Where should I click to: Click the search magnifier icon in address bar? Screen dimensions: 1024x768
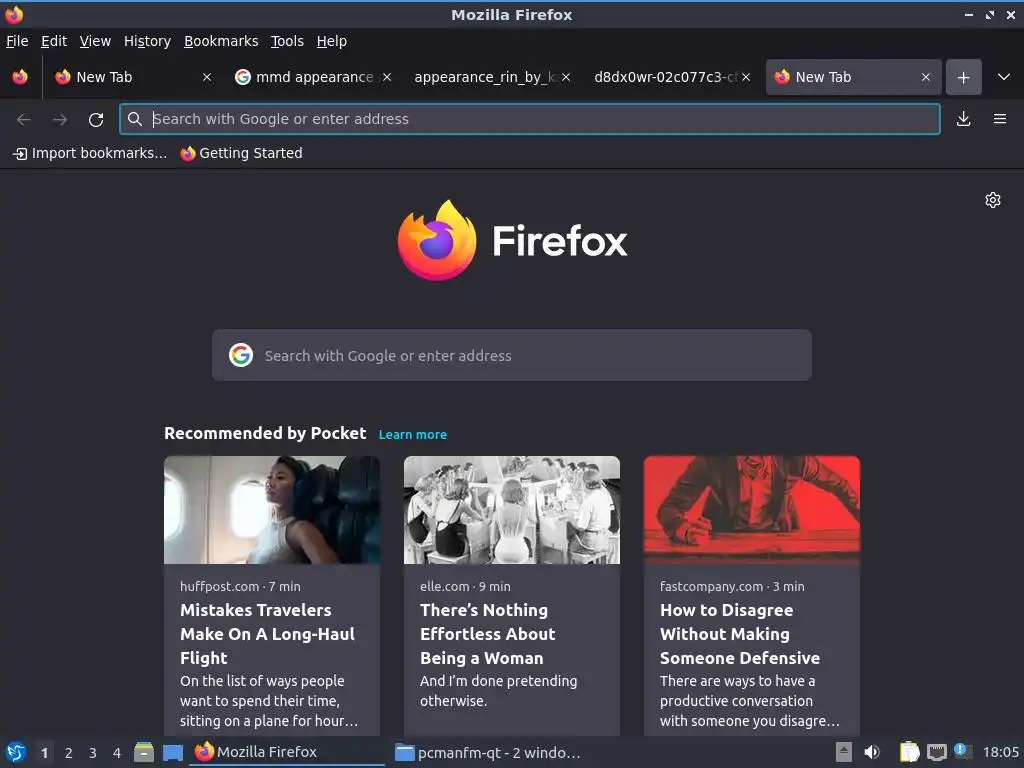pos(135,119)
